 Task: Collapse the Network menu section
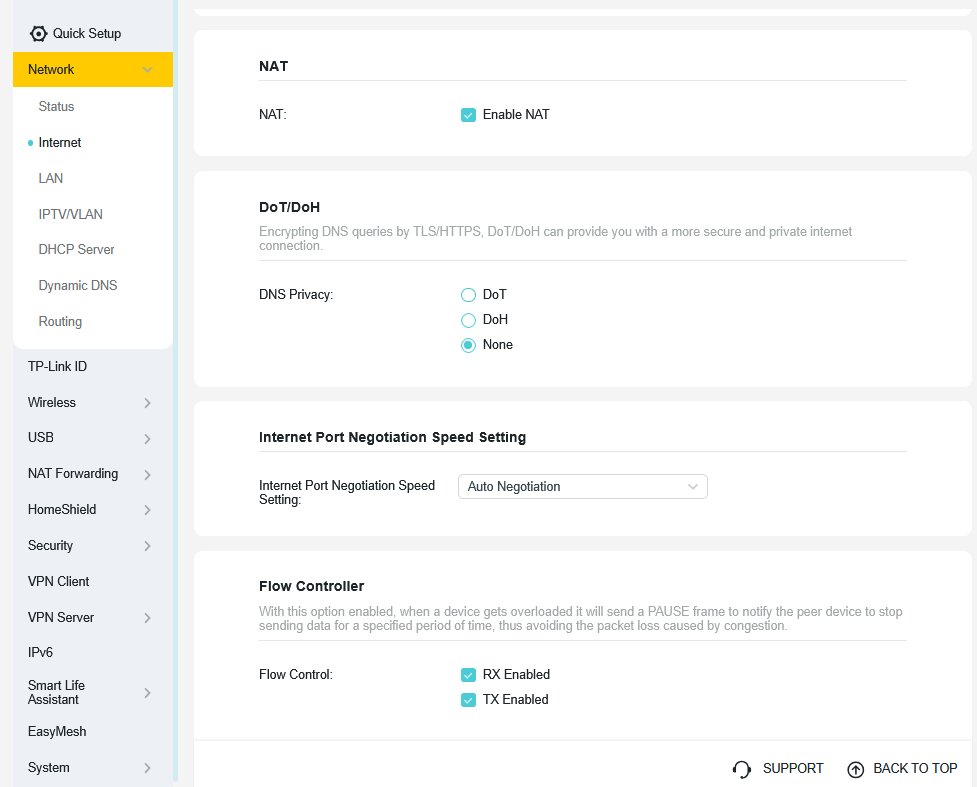pos(147,70)
